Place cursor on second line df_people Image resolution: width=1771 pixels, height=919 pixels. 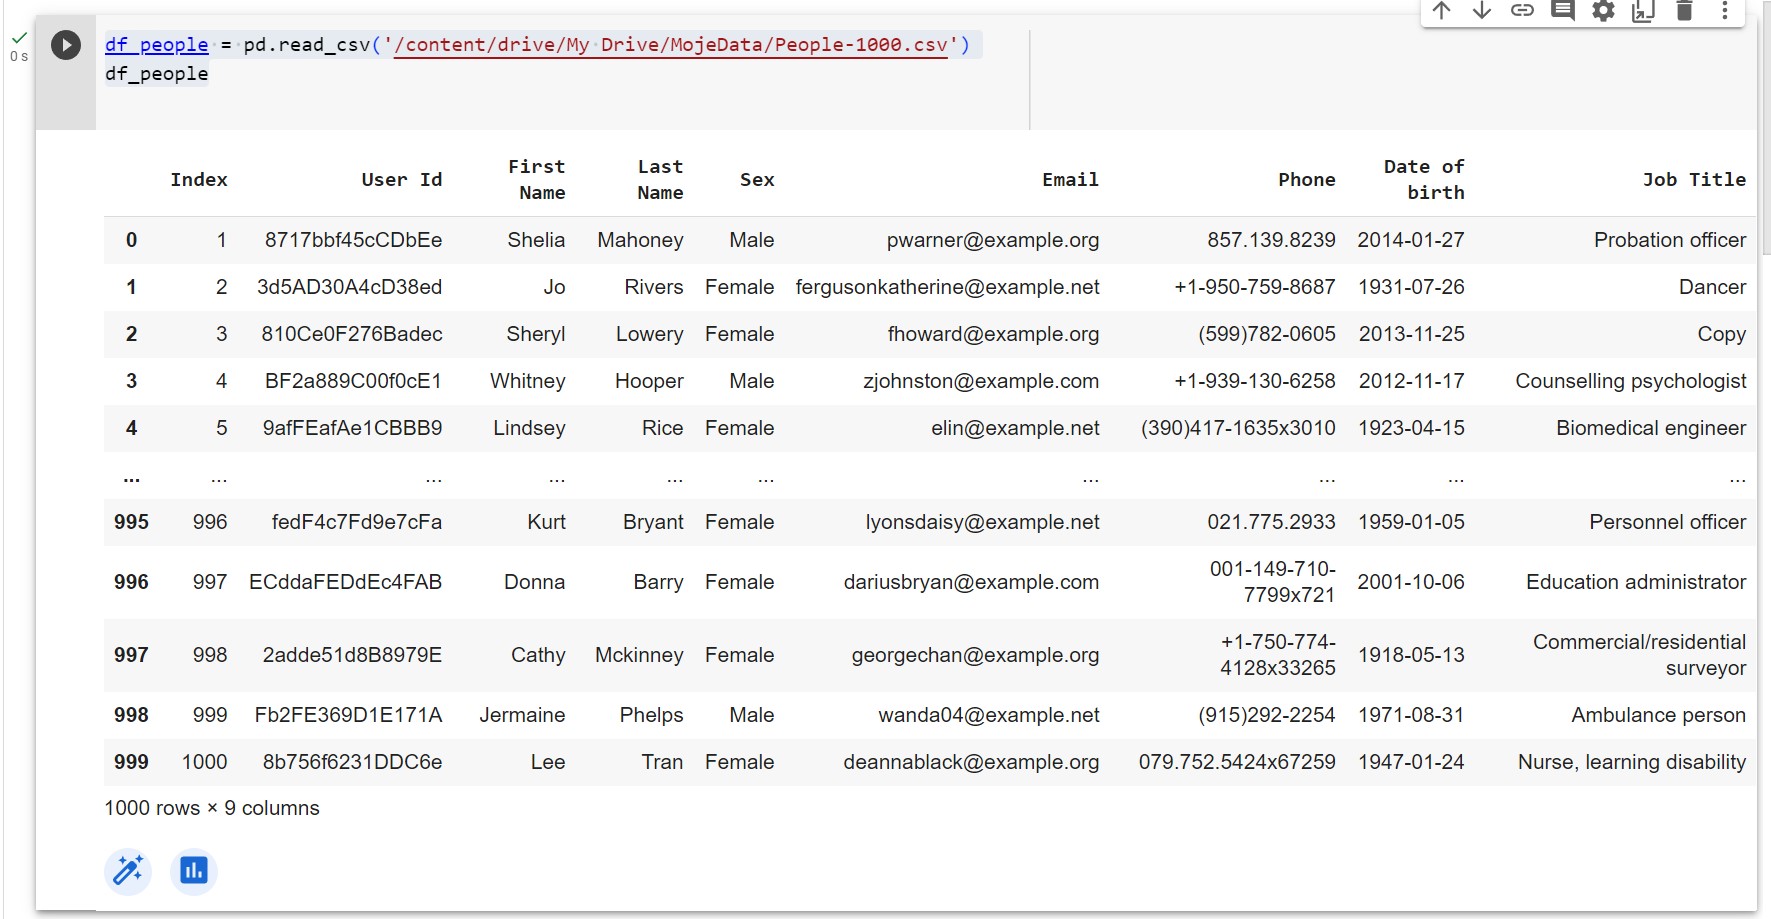coord(157,74)
